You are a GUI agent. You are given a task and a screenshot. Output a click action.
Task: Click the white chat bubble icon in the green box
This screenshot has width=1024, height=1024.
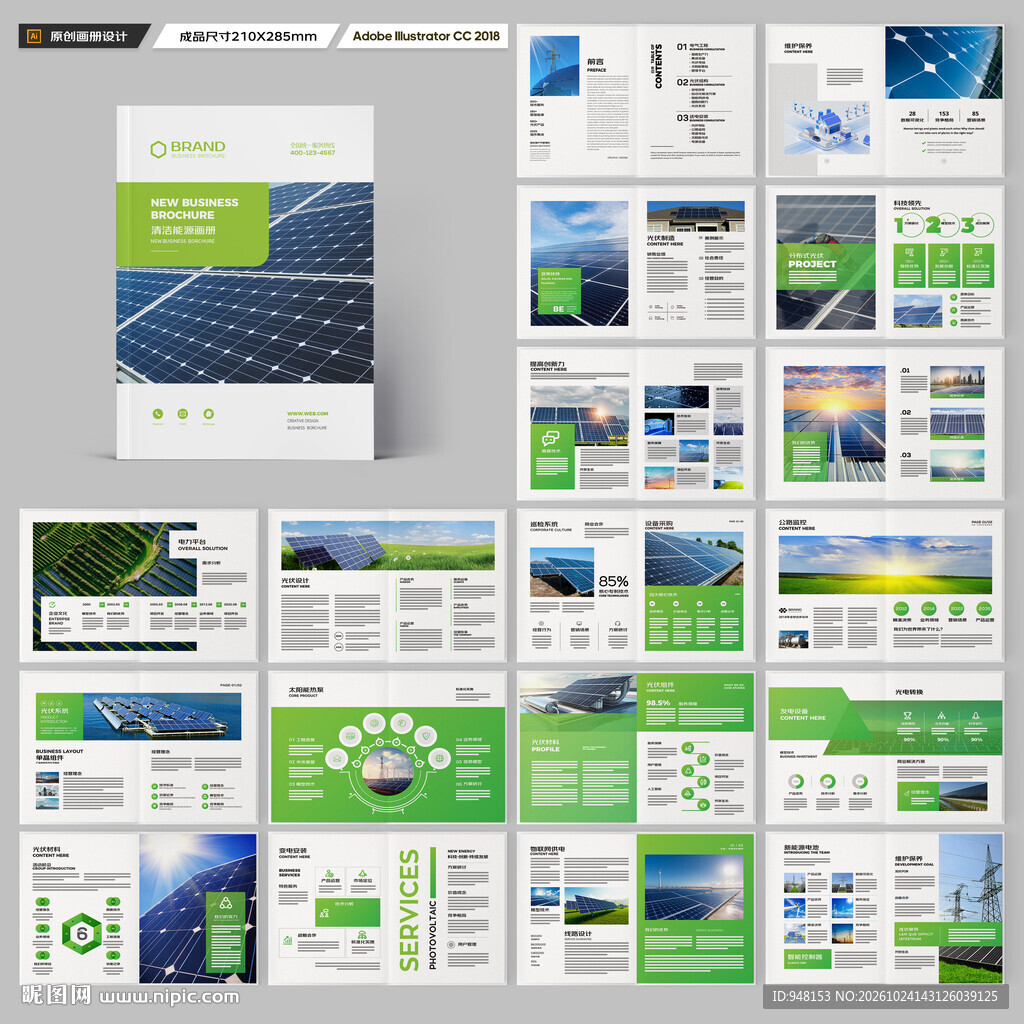tap(551, 438)
